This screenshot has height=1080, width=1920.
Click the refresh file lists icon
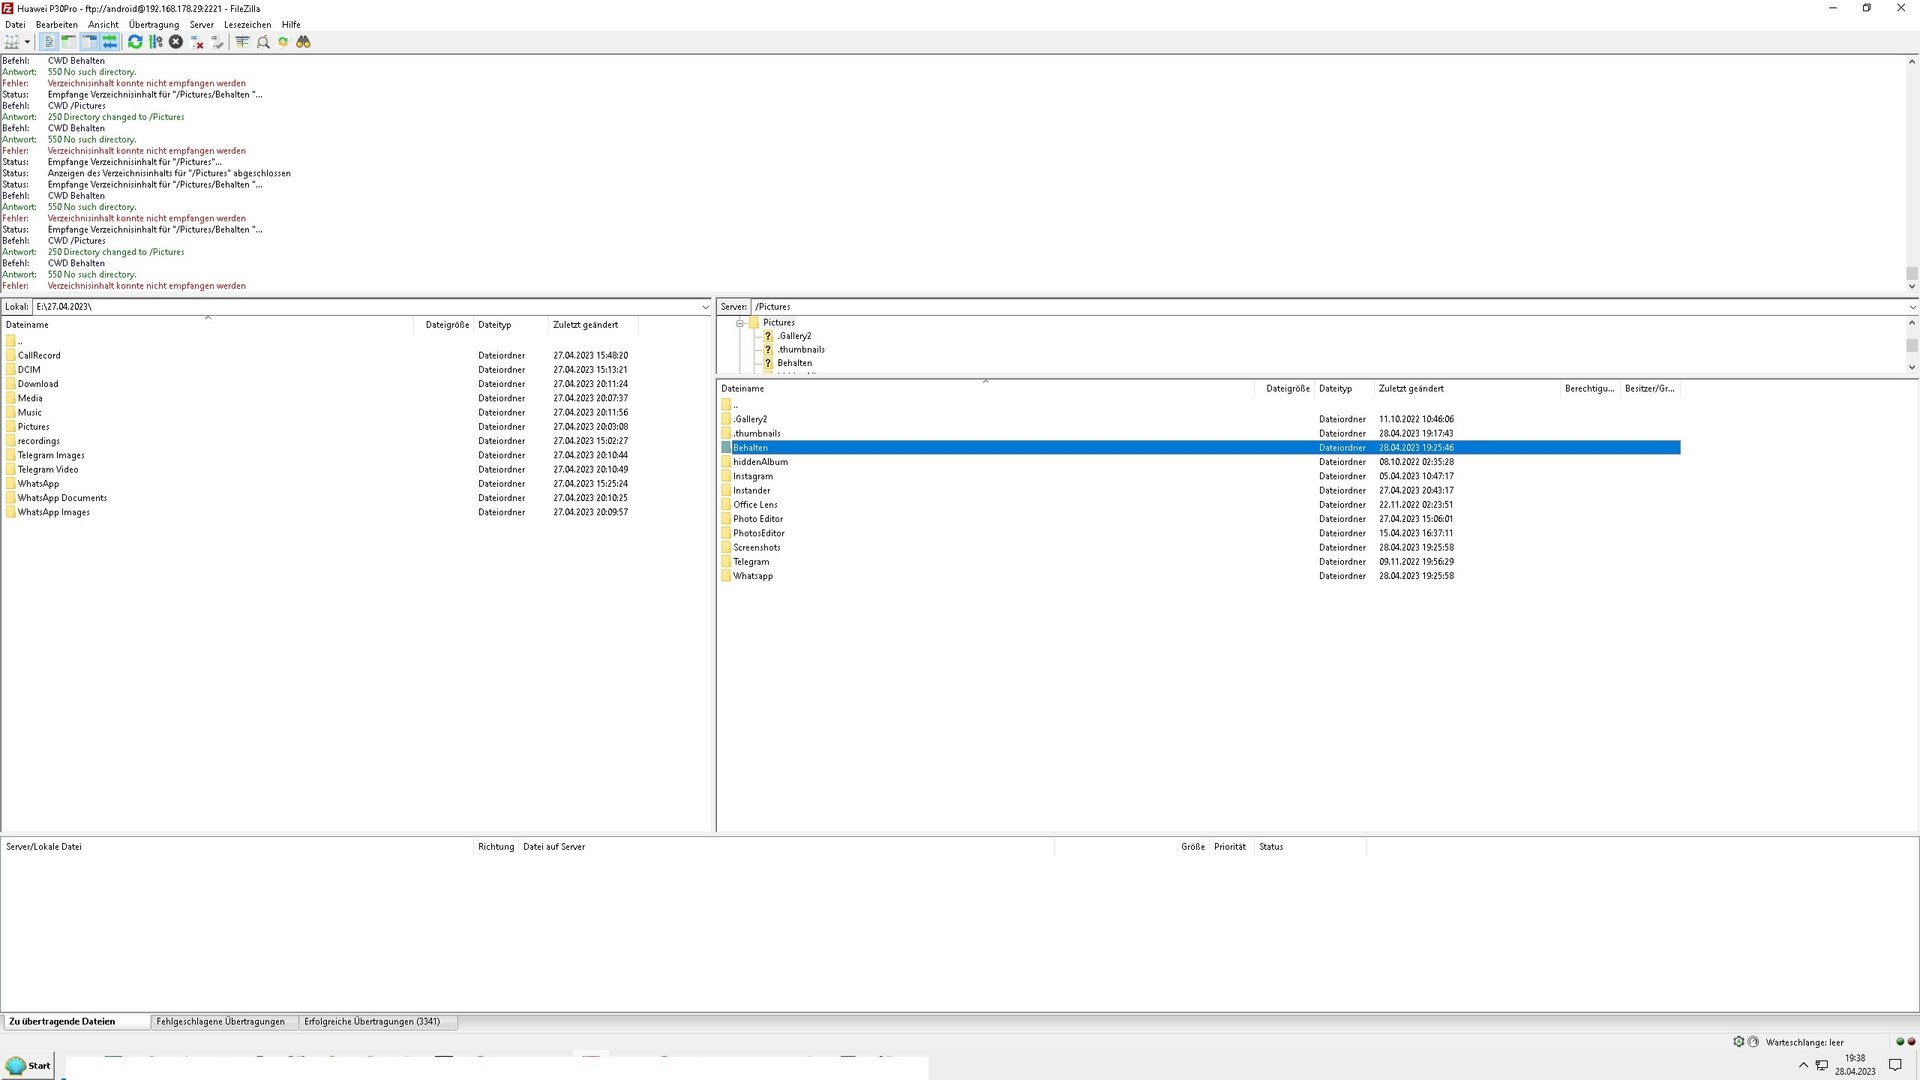tap(135, 42)
